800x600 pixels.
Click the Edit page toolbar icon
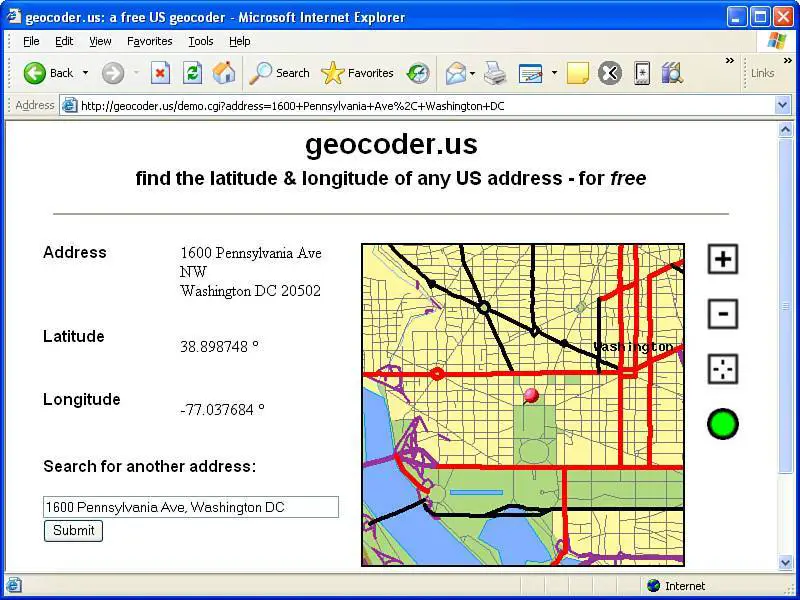531,73
